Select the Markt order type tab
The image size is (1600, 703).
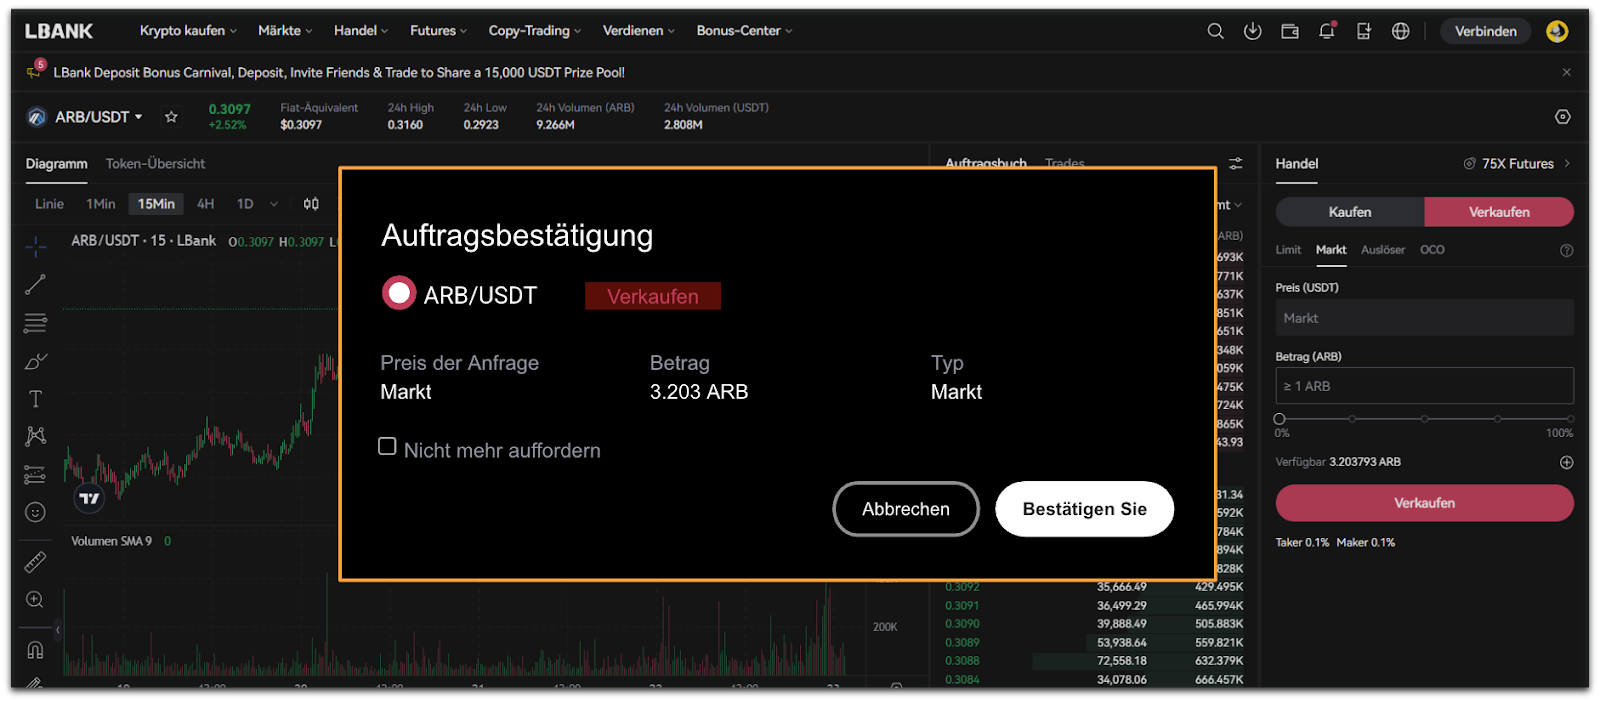[x=1331, y=250]
